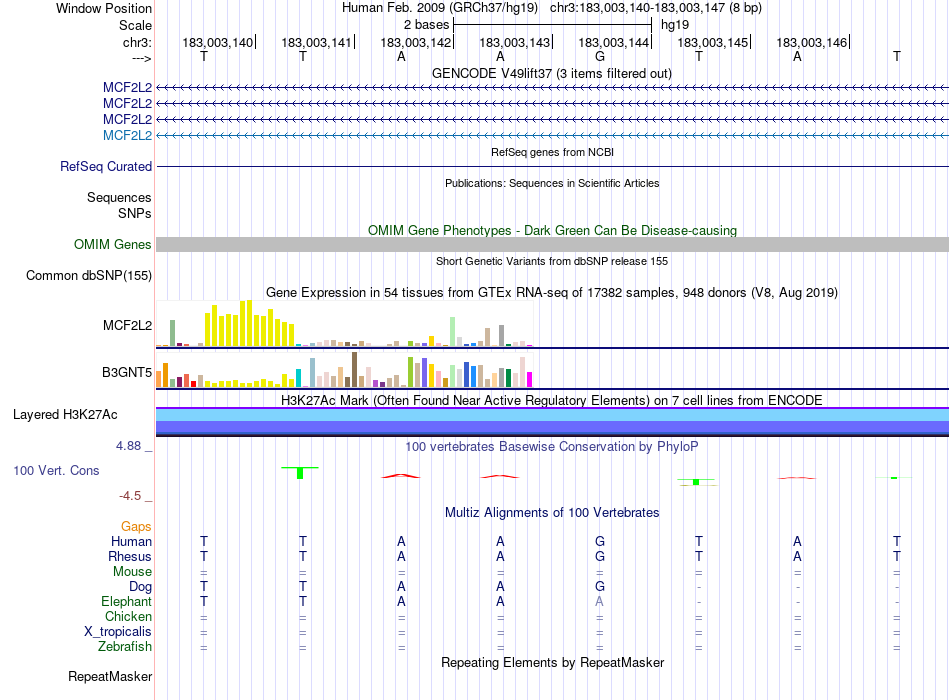
Task: Click the tall green PhyloP conservation bar
Action: tap(300, 473)
